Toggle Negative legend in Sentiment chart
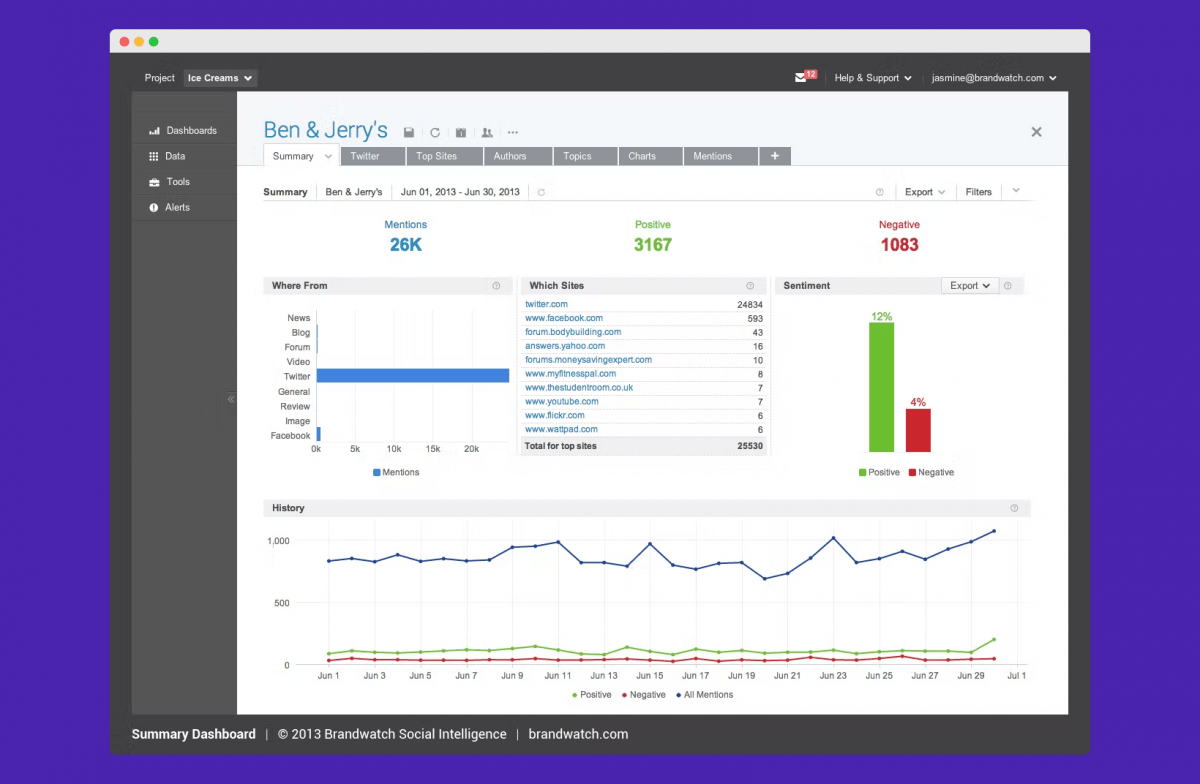1200x784 pixels. click(x=931, y=472)
